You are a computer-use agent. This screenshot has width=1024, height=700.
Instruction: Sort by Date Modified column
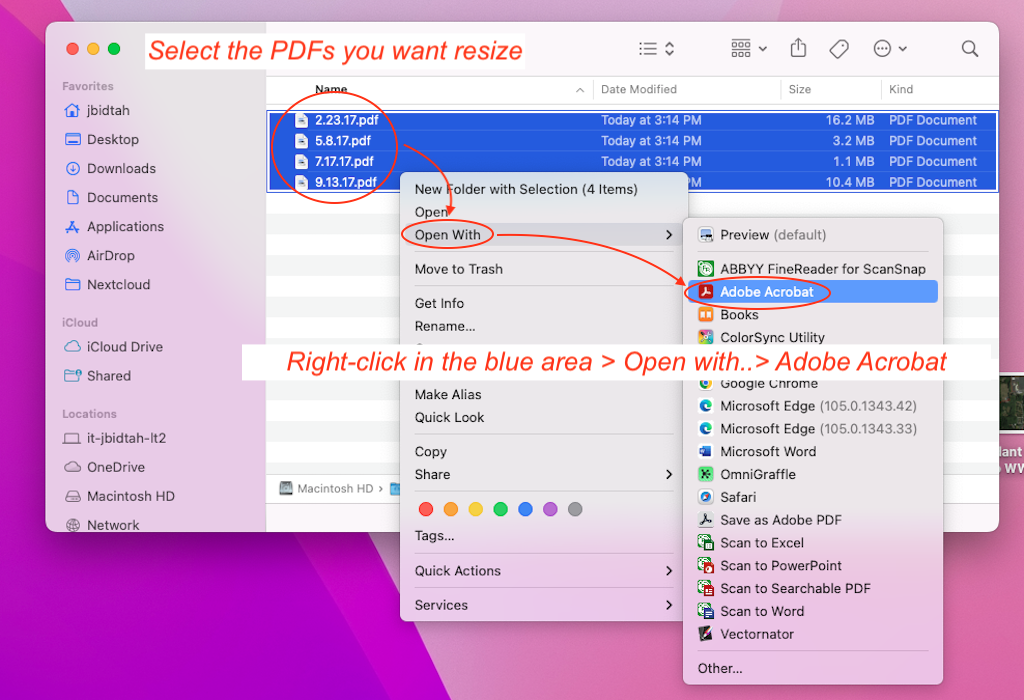[x=639, y=89]
